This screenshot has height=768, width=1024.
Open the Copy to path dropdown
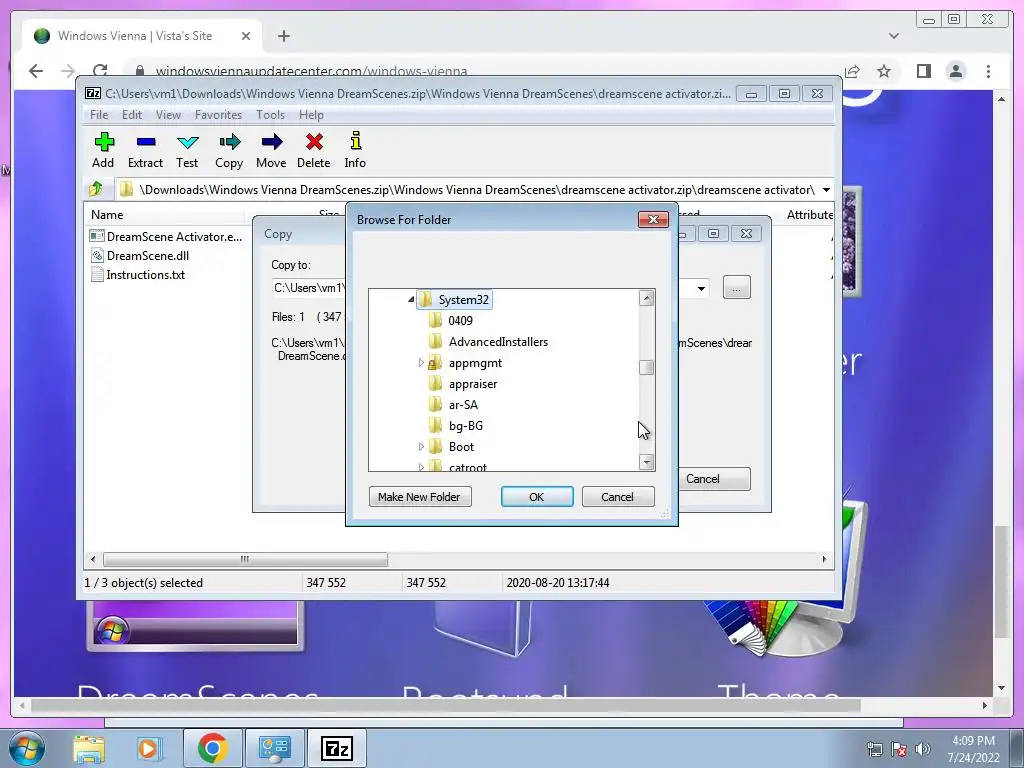tap(701, 288)
